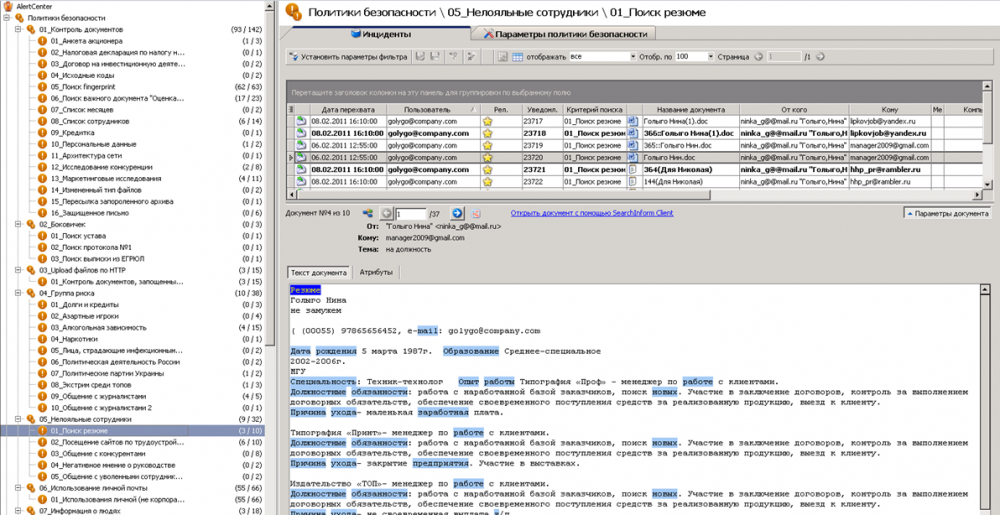Click the gray previous document arrow icon

[387, 213]
